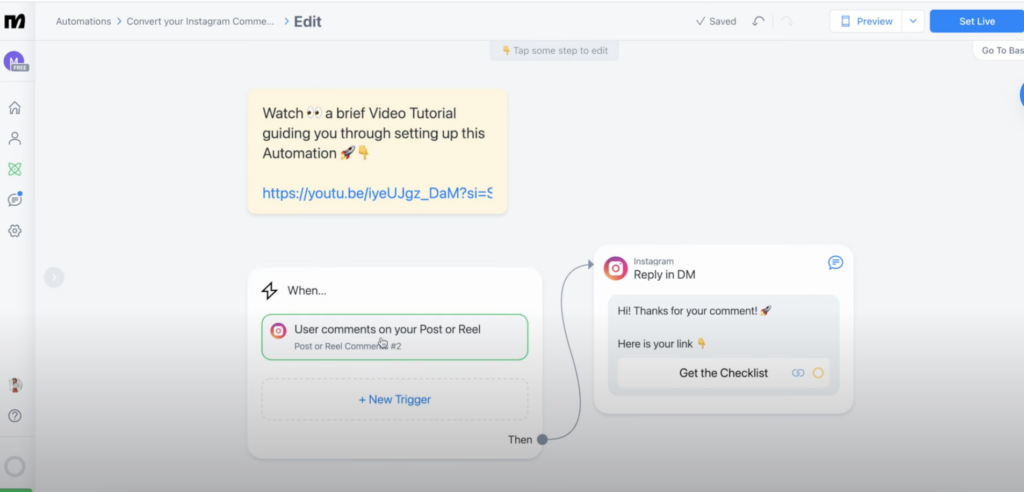
Task: Click the lightning bolt When icon
Action: (x=269, y=291)
